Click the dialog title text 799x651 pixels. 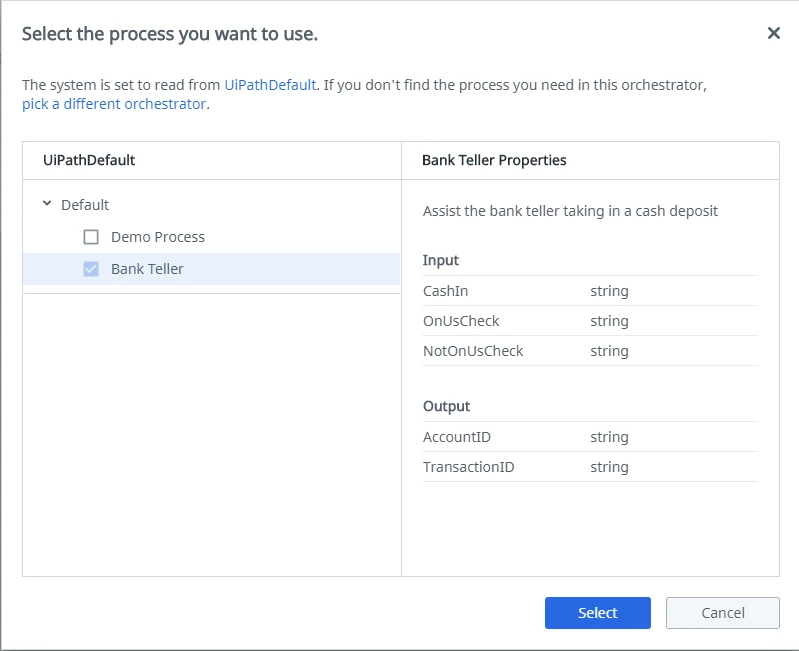(170, 34)
